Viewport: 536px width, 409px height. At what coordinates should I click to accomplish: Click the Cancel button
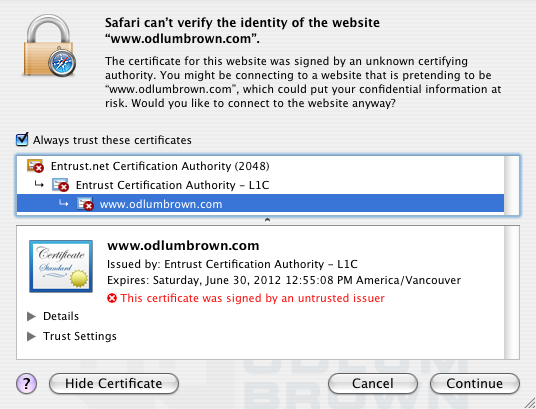373,383
